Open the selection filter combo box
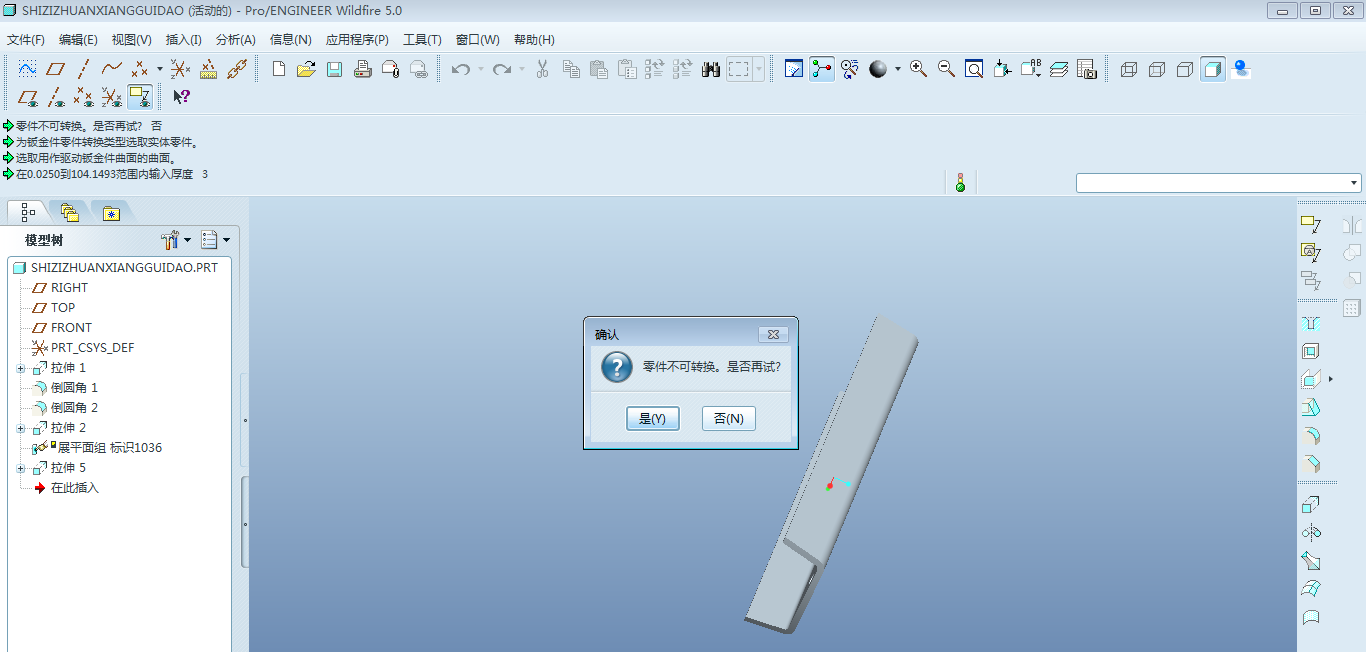This screenshot has width=1366, height=652. click(1219, 183)
